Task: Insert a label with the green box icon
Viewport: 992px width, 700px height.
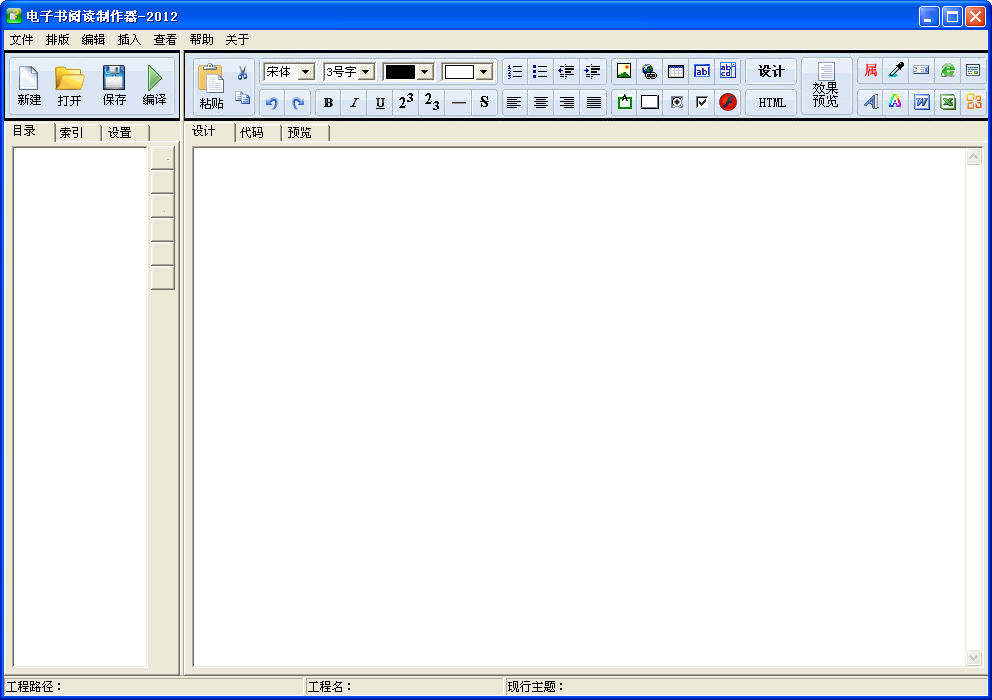Action: click(x=624, y=102)
